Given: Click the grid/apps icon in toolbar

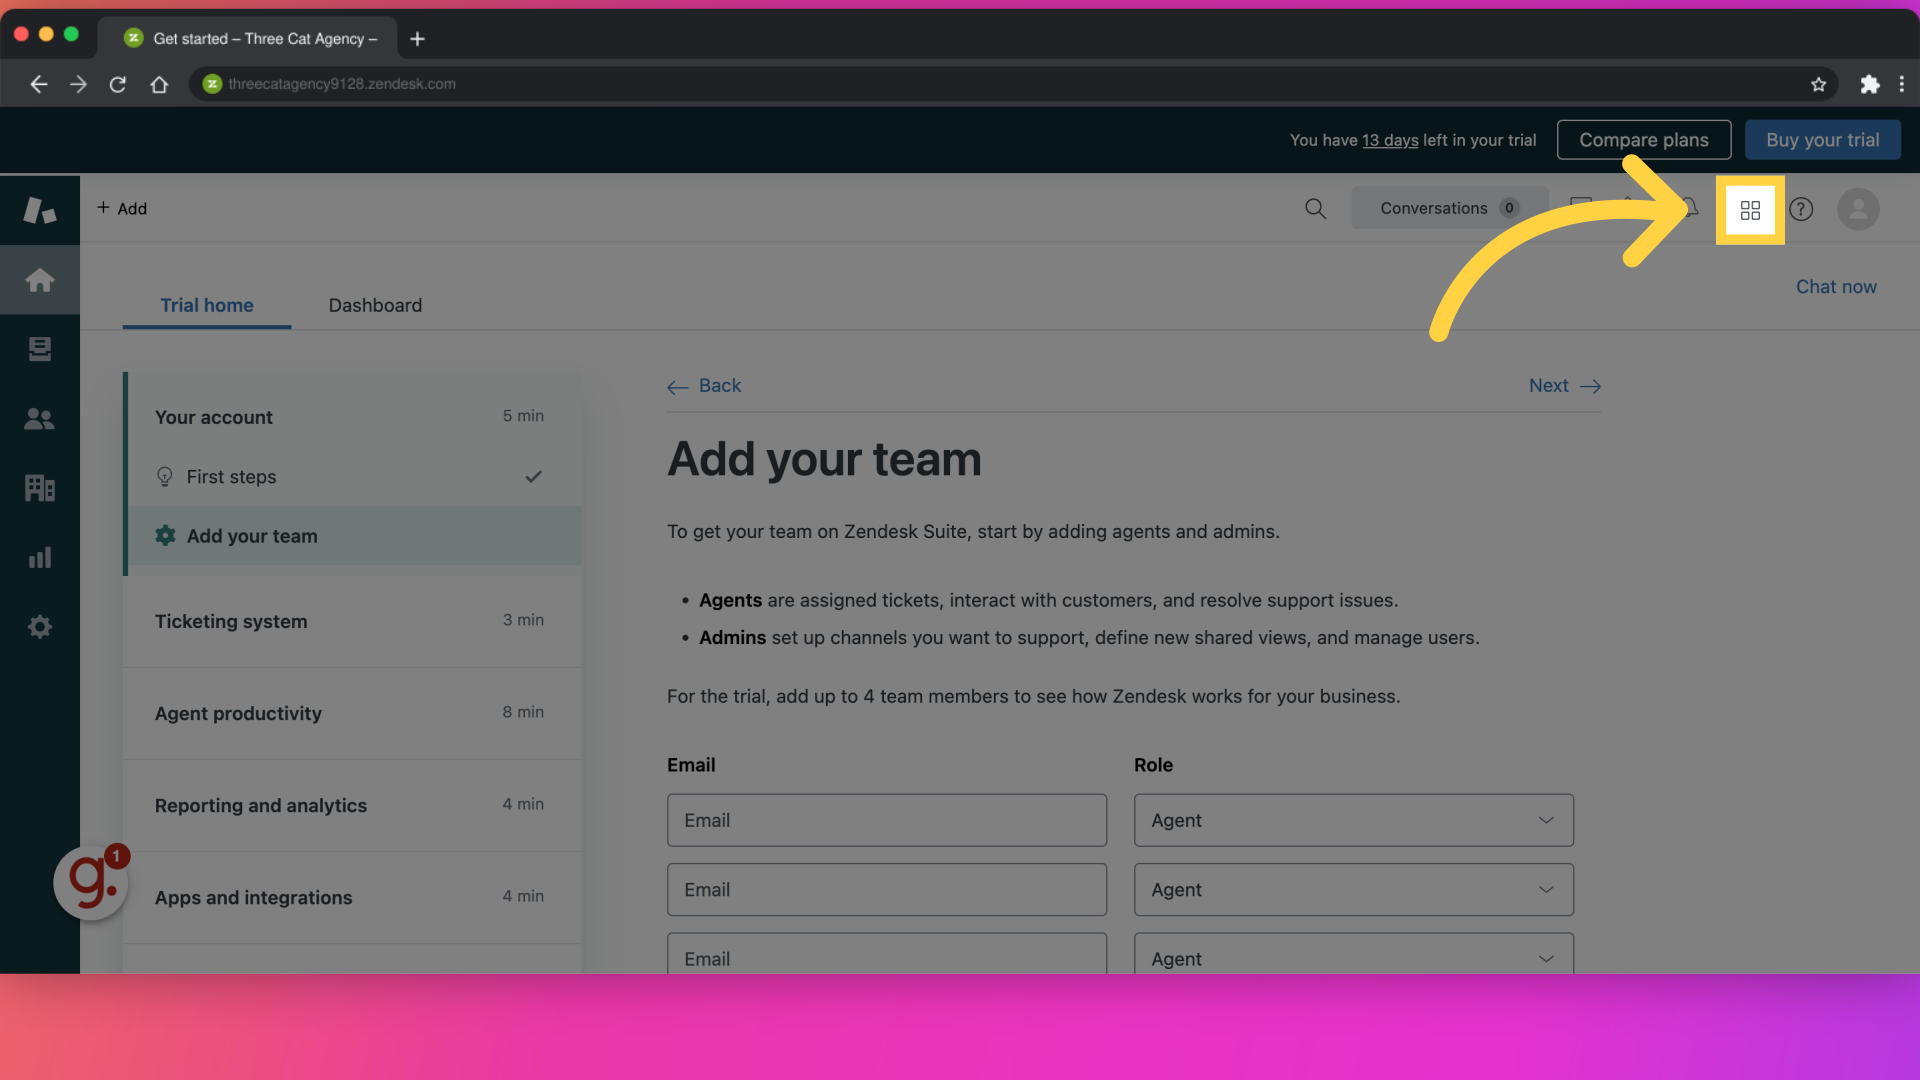Looking at the screenshot, I should point(1750,210).
